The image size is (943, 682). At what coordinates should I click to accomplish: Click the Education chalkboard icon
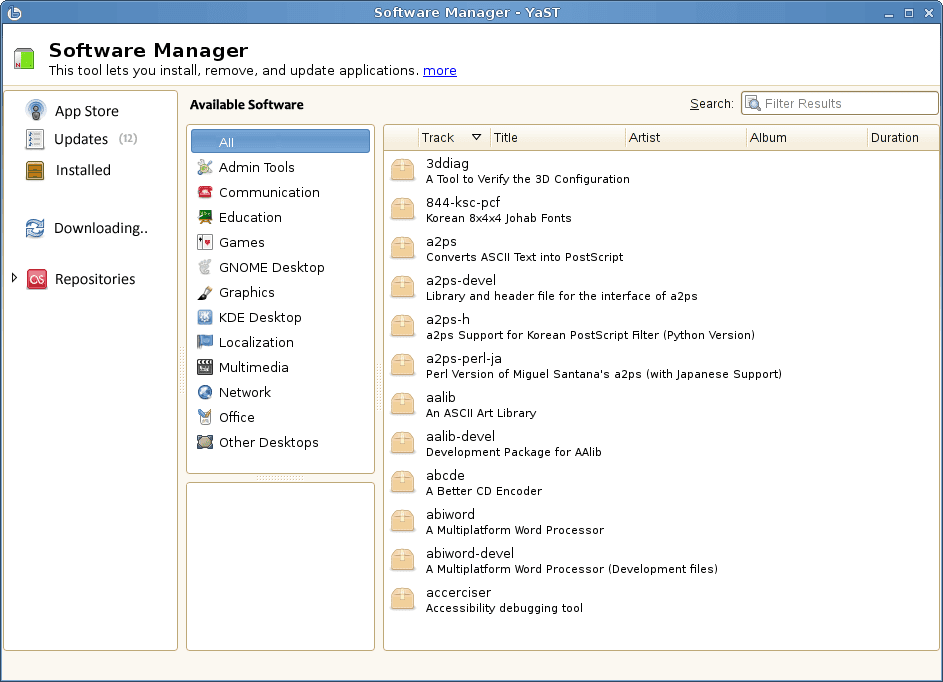(205, 217)
